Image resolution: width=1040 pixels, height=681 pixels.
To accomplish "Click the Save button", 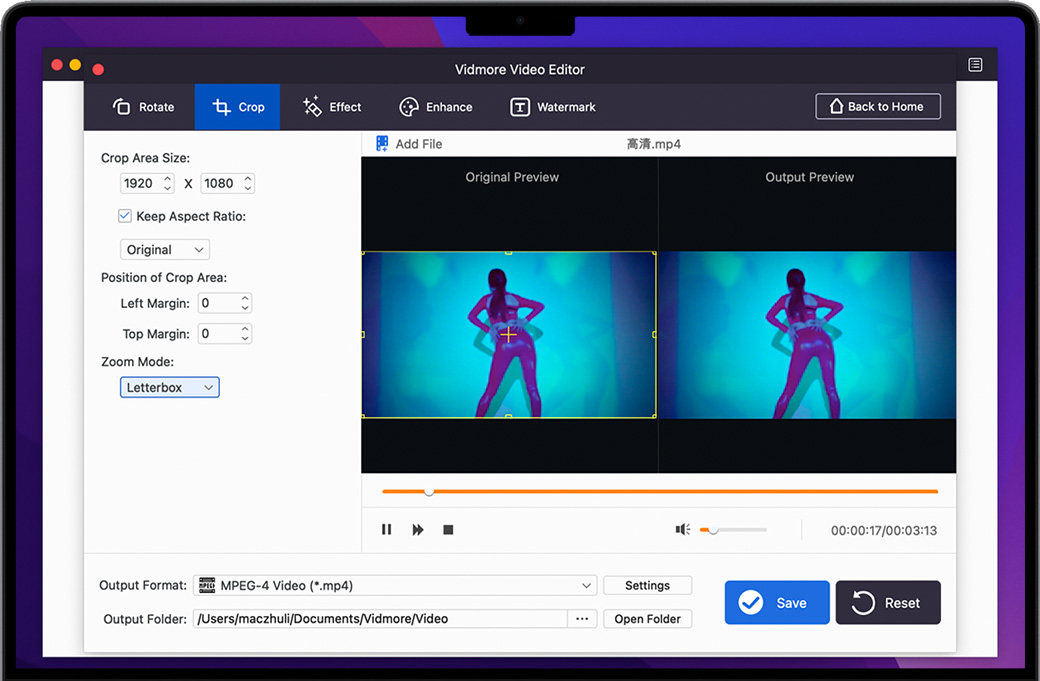I will [777, 603].
